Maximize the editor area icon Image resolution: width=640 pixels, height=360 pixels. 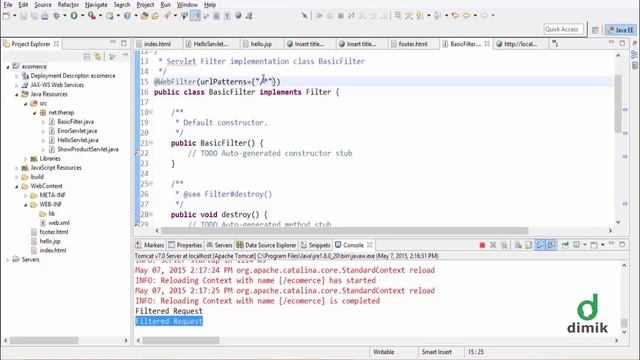(x=622, y=42)
